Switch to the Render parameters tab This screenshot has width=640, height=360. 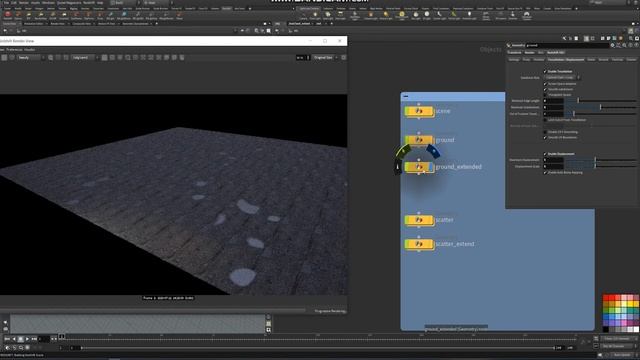[x=529, y=52]
